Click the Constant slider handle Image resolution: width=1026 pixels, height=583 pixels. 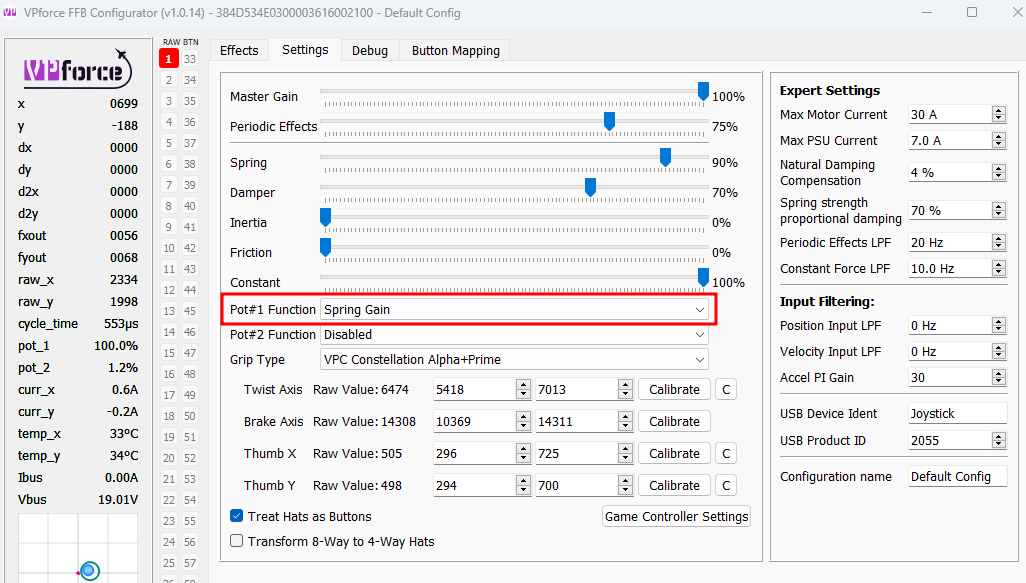(x=703, y=277)
